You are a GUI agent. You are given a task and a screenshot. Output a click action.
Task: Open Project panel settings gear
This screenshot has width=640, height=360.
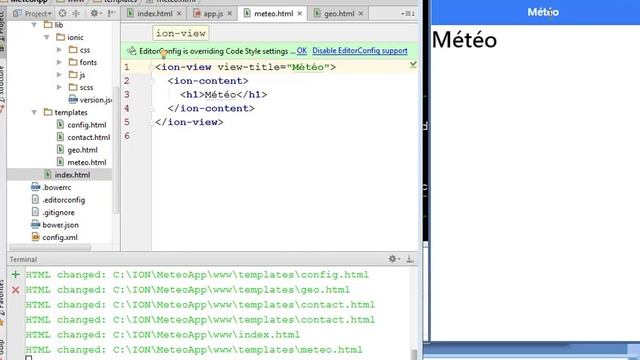(x=95, y=13)
